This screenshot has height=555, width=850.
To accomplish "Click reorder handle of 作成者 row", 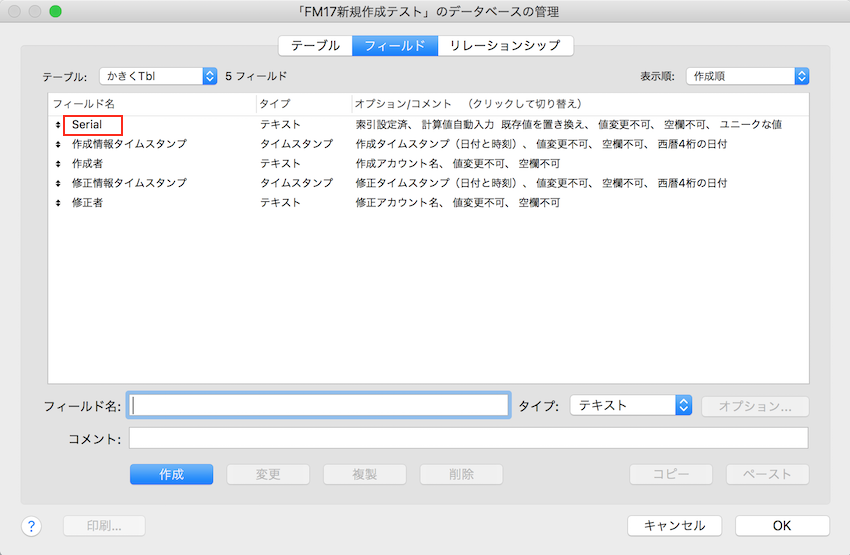I will tap(58, 164).
